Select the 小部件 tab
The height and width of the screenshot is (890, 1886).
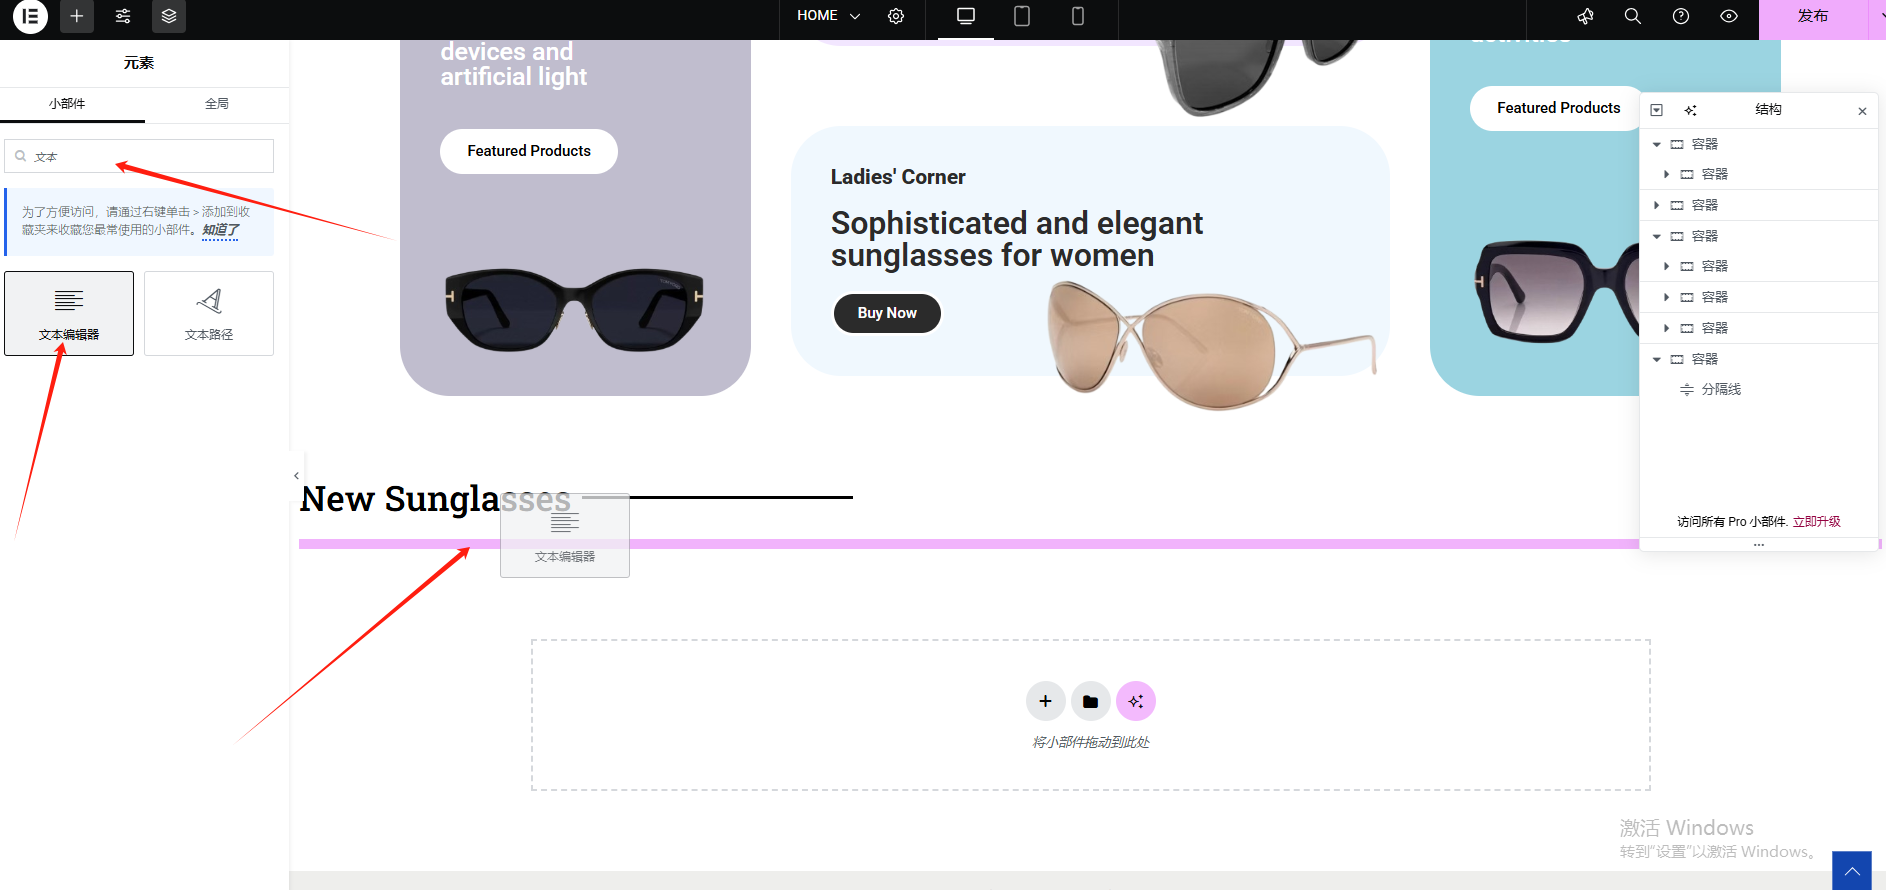68,104
